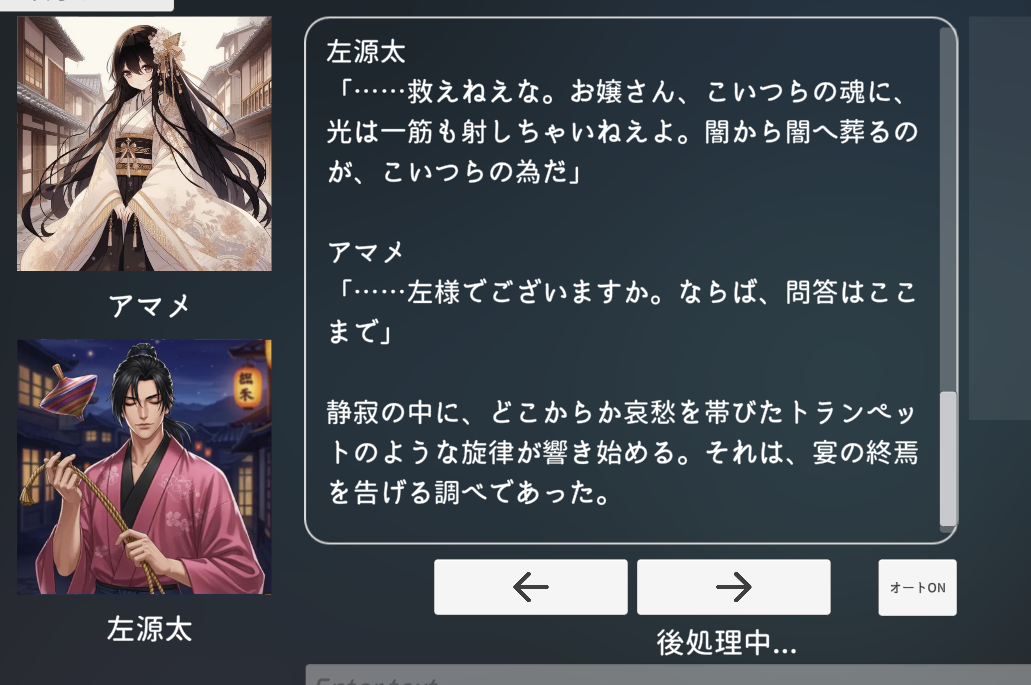Click the 左源太 speaker name in the dialogue log
Screen dimensions: 1031x685
click(x=366, y=52)
